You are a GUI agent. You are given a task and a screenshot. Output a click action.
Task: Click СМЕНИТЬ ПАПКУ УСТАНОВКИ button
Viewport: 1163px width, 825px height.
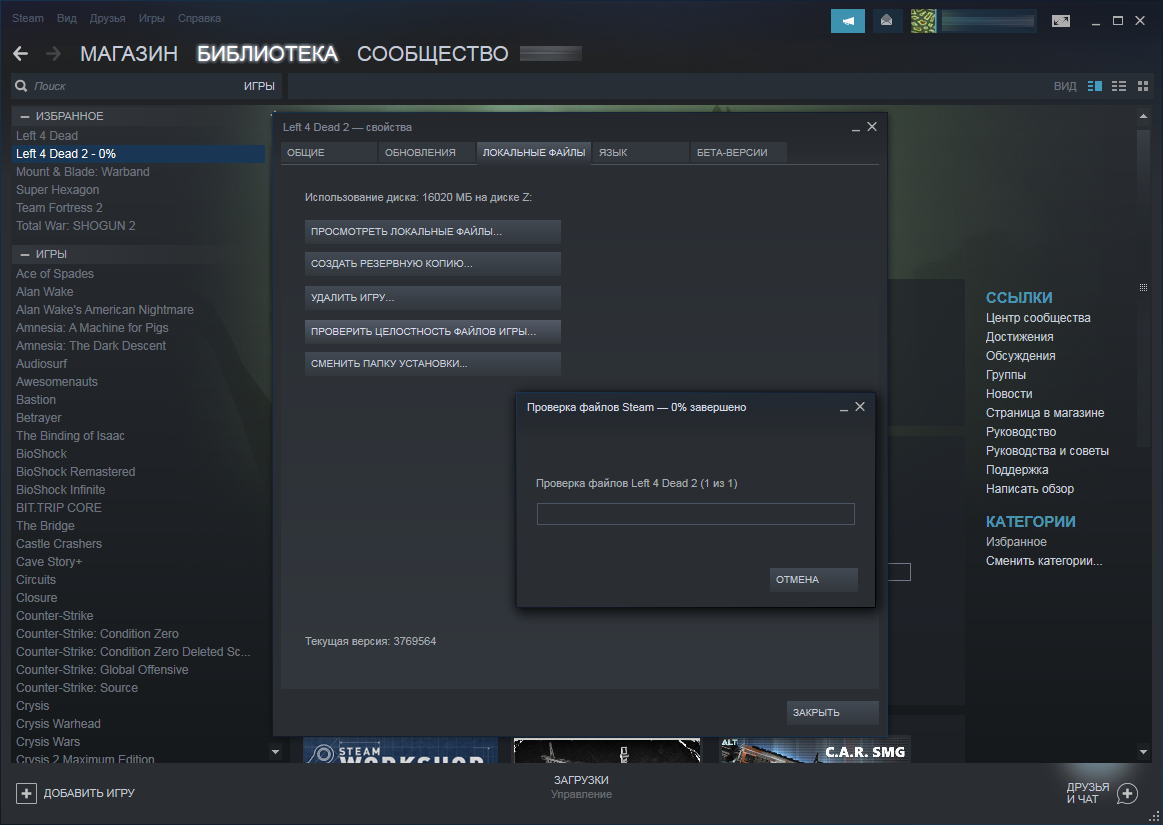tap(432, 364)
